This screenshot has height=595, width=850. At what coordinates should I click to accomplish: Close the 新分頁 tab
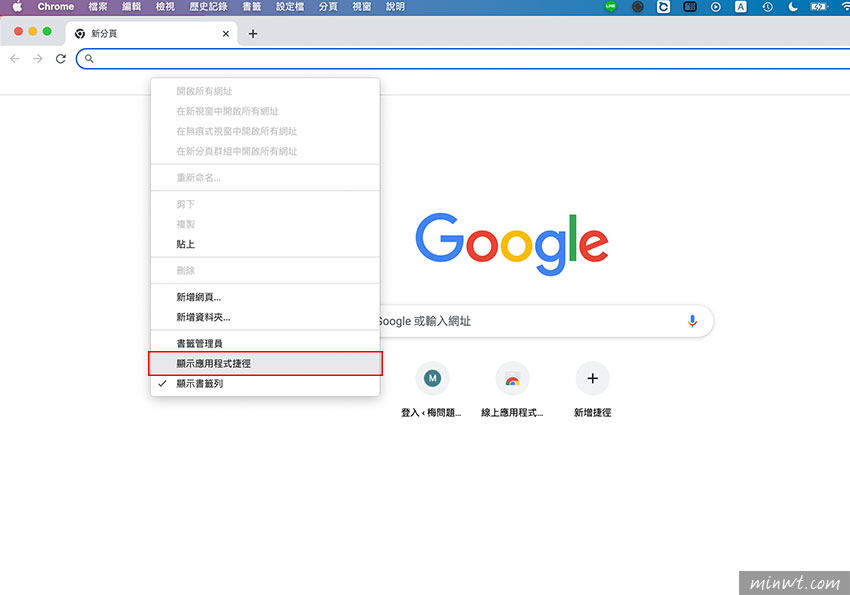226,34
